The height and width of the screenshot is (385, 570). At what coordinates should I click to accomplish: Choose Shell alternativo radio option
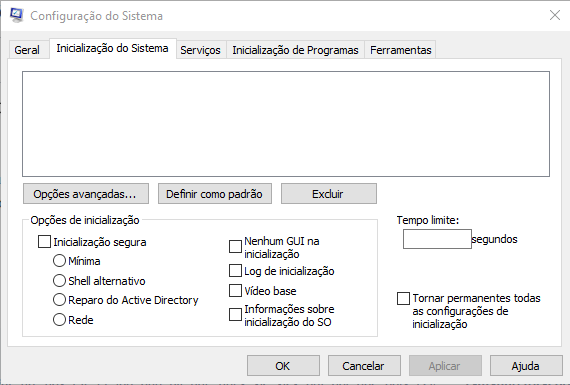point(59,281)
